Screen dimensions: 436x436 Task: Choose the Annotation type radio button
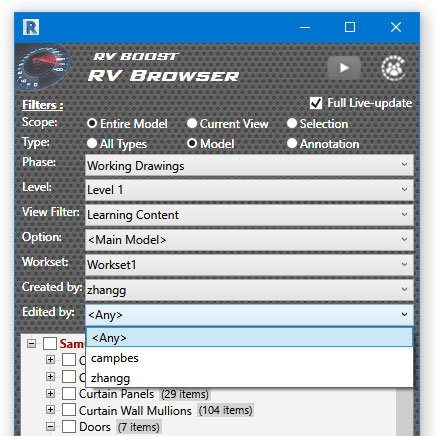pos(292,143)
